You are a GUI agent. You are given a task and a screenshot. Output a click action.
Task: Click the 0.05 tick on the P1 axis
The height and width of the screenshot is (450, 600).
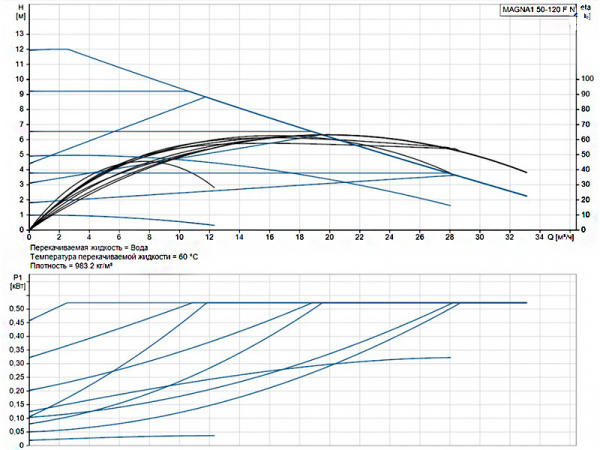14,431
